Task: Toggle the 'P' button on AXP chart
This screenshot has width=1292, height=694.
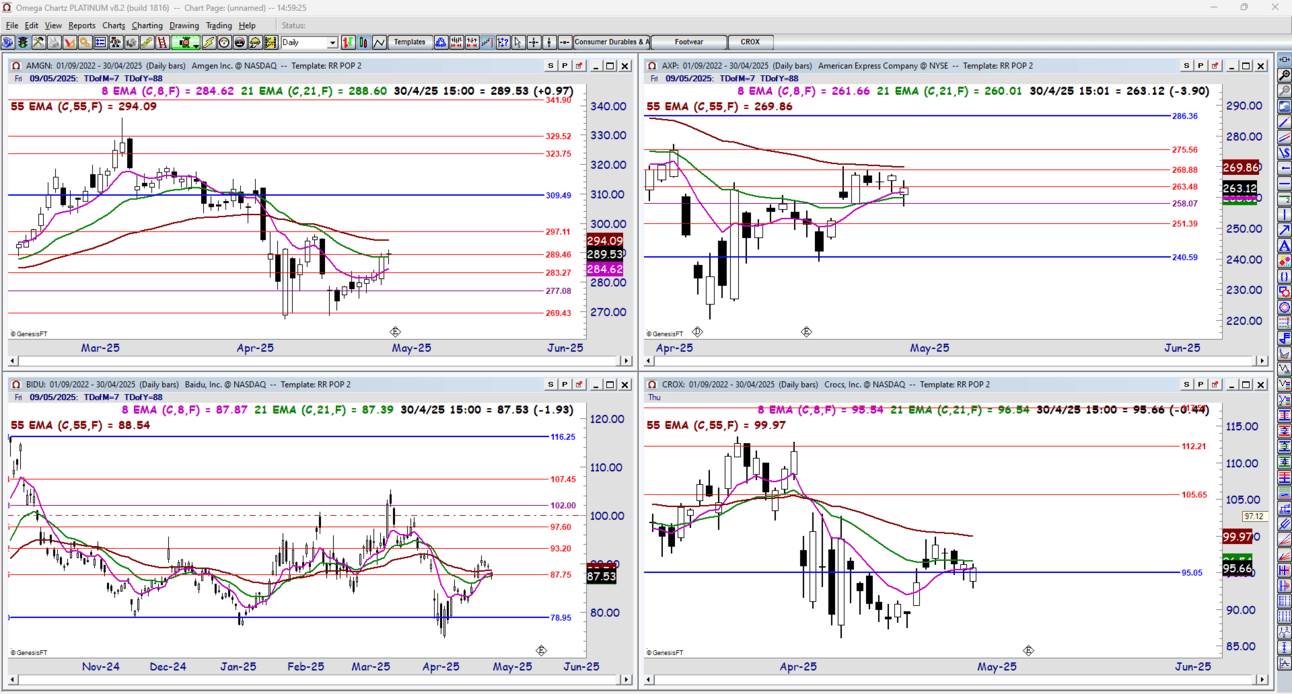Action: click(1200, 66)
